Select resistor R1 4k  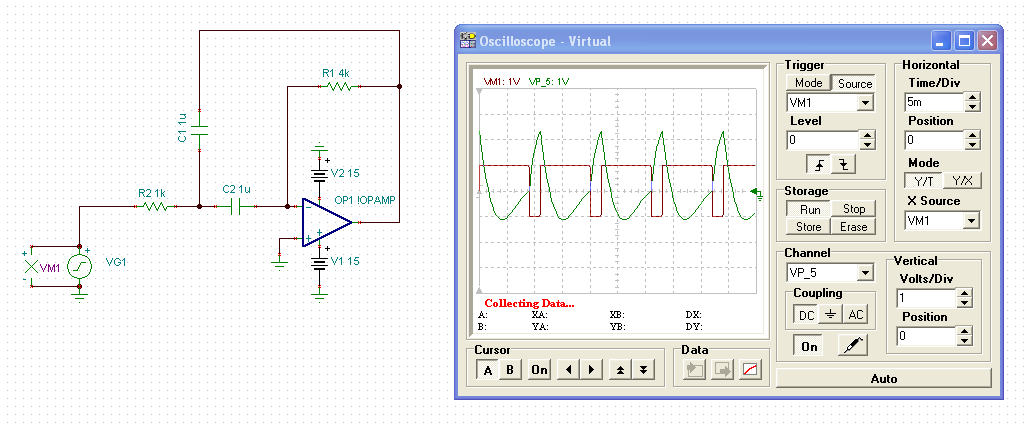pos(340,86)
